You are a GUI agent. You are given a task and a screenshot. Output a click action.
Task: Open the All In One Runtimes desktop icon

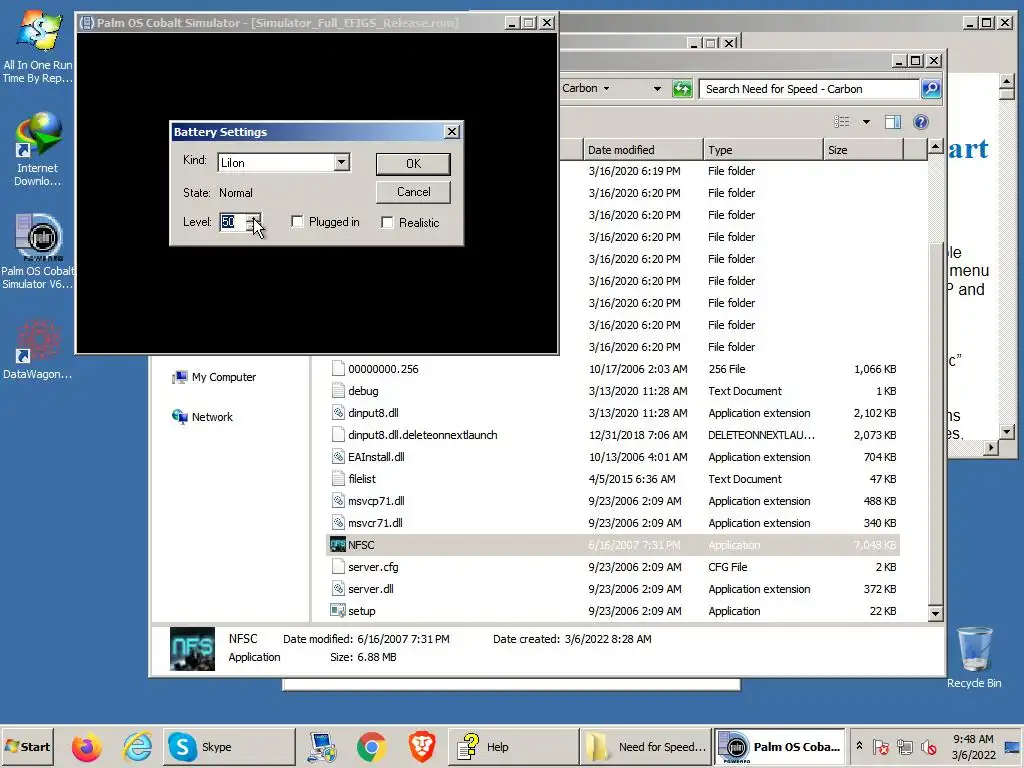click(38, 47)
